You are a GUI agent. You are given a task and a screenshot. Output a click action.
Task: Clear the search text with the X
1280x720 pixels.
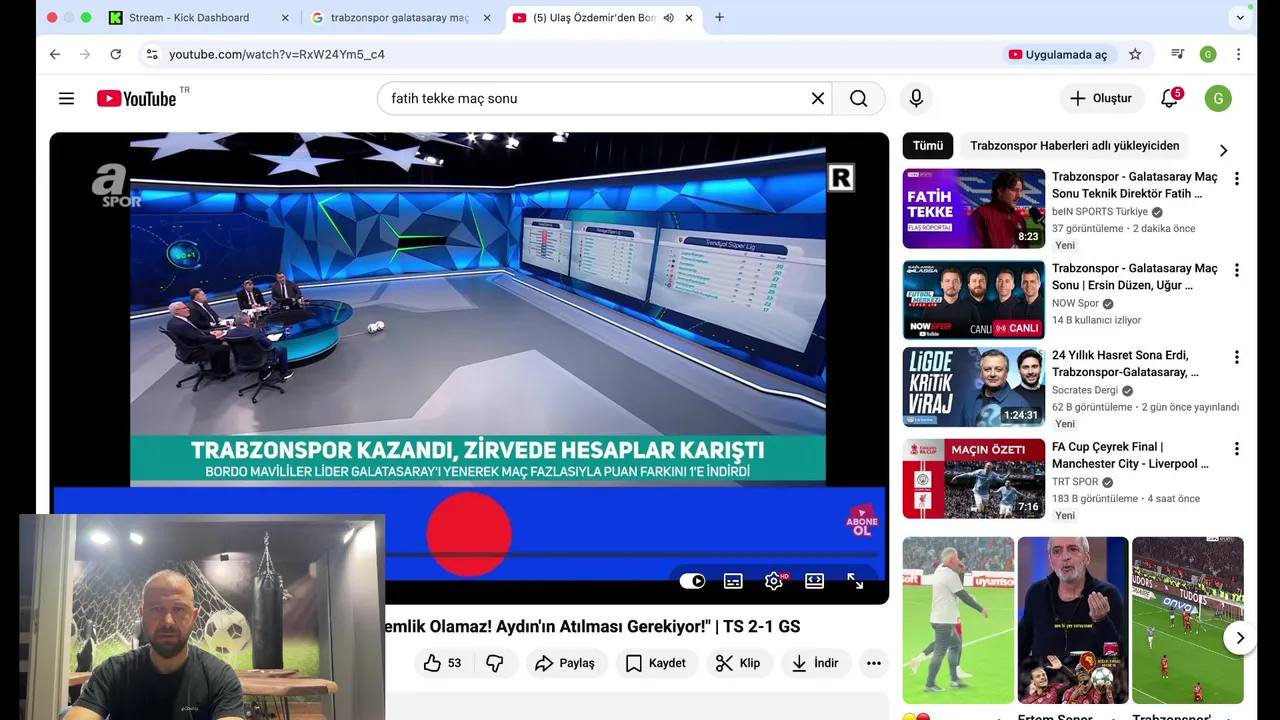817,98
